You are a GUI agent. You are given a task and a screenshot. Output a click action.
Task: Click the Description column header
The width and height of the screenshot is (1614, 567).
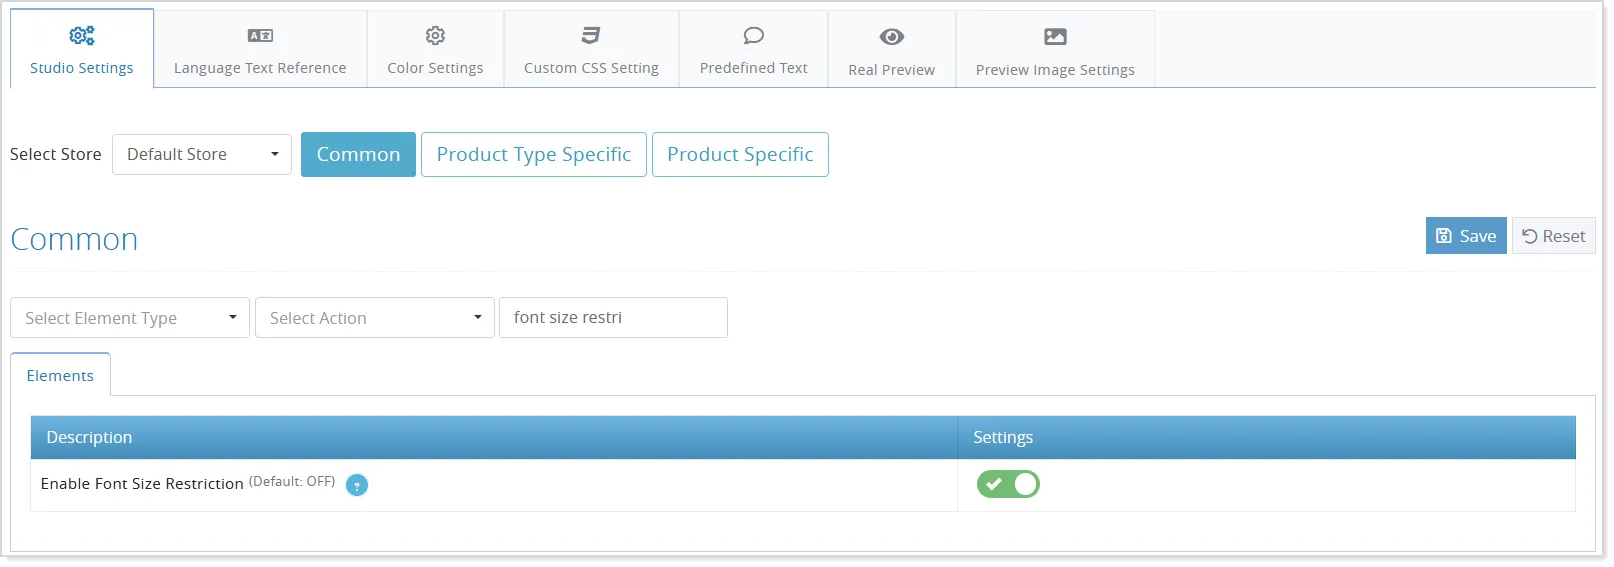(494, 437)
